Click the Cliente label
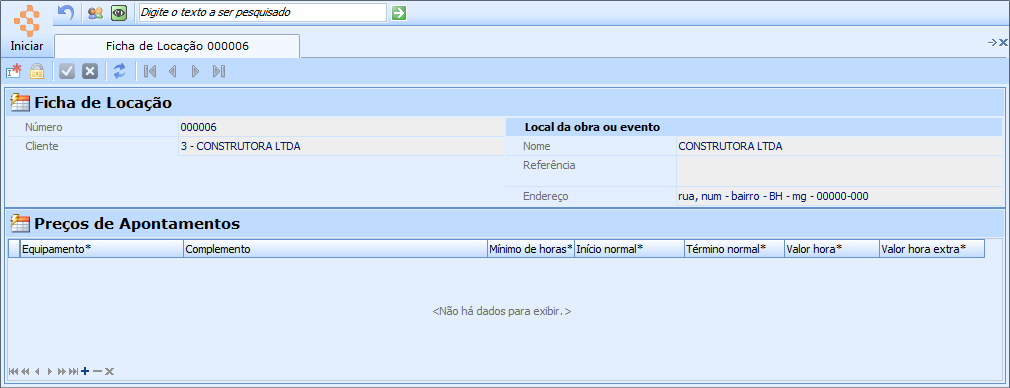 [x=42, y=146]
